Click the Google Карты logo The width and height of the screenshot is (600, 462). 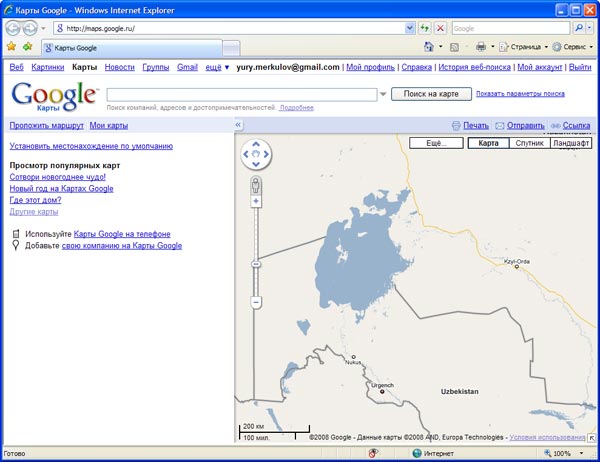click(55, 96)
